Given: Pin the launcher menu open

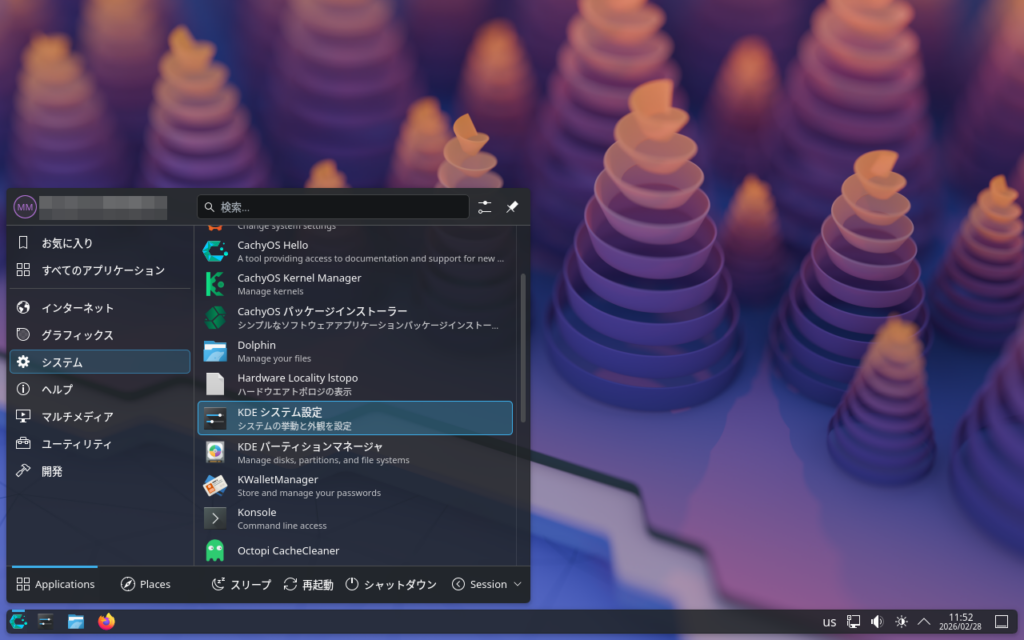Looking at the screenshot, I should [512, 207].
